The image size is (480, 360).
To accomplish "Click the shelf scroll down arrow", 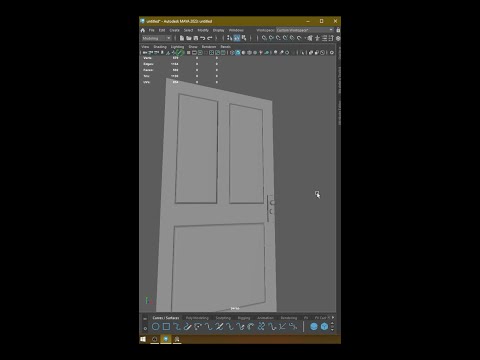I will click(x=332, y=330).
